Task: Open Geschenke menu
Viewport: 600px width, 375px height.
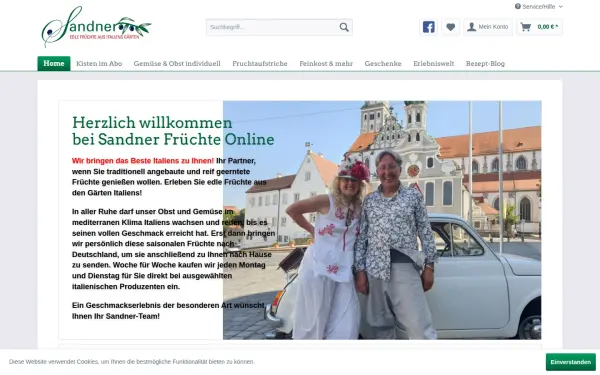Action: click(383, 64)
